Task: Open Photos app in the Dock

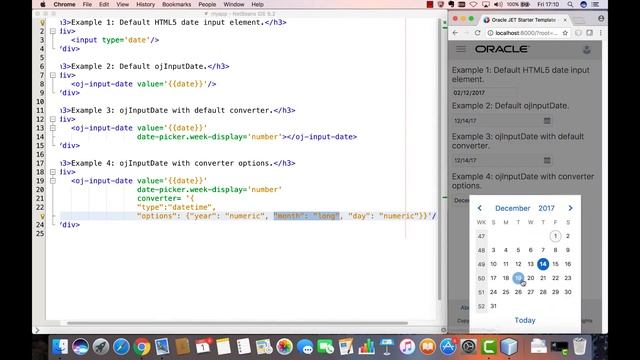Action: (x=284, y=347)
